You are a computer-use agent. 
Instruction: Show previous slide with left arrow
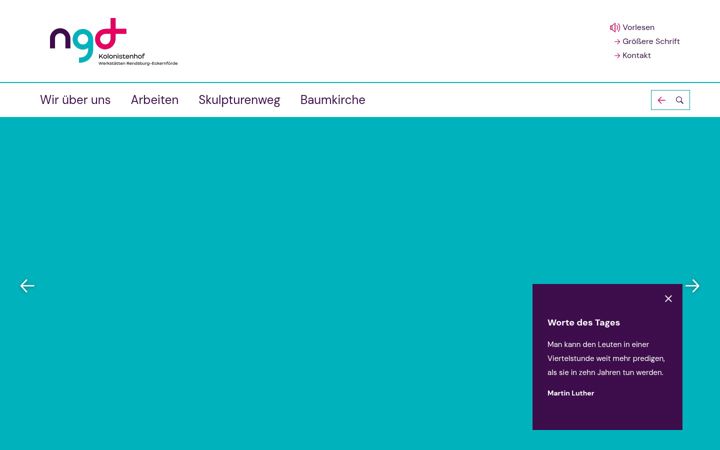point(27,286)
